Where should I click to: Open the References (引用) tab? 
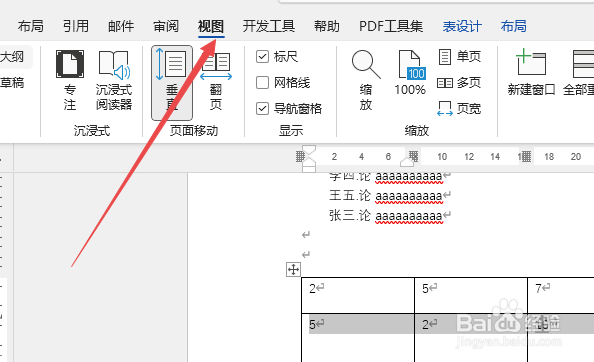(76, 26)
